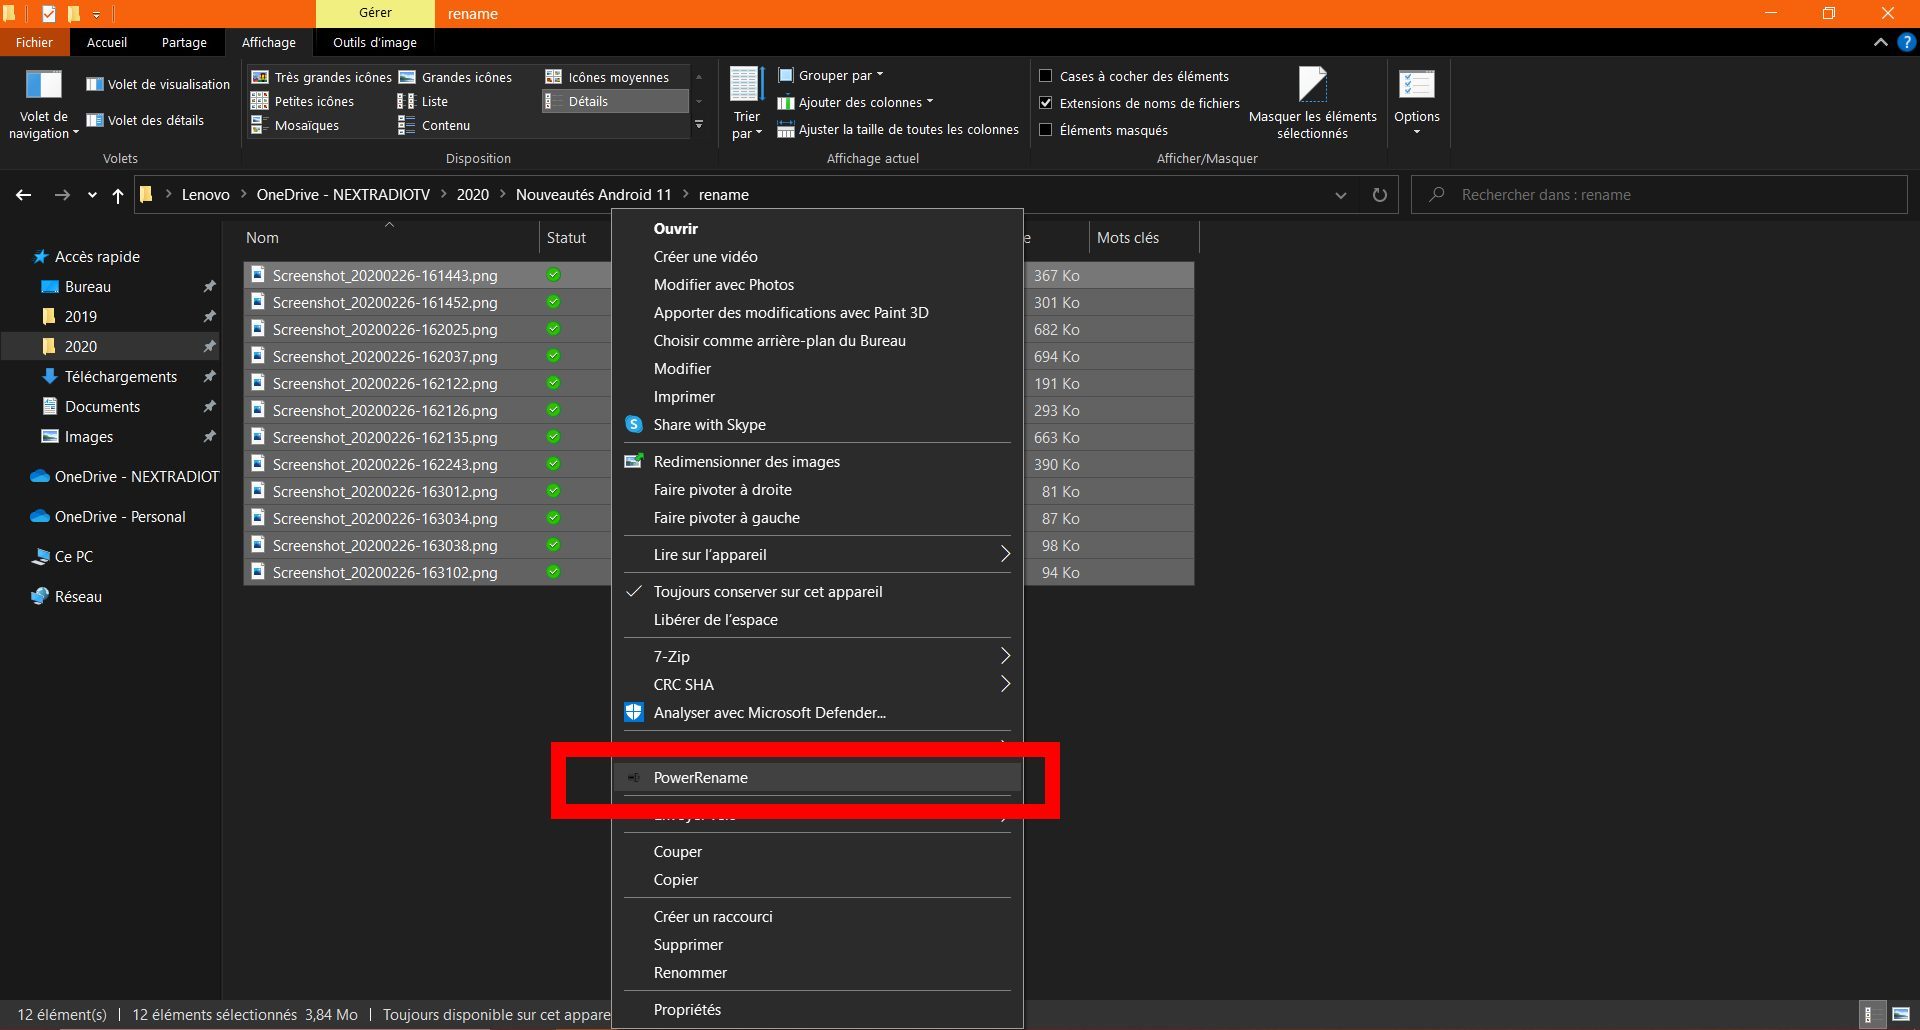Refresh the rename folder view
Image resolution: width=1920 pixels, height=1030 pixels.
pyautogui.click(x=1379, y=195)
